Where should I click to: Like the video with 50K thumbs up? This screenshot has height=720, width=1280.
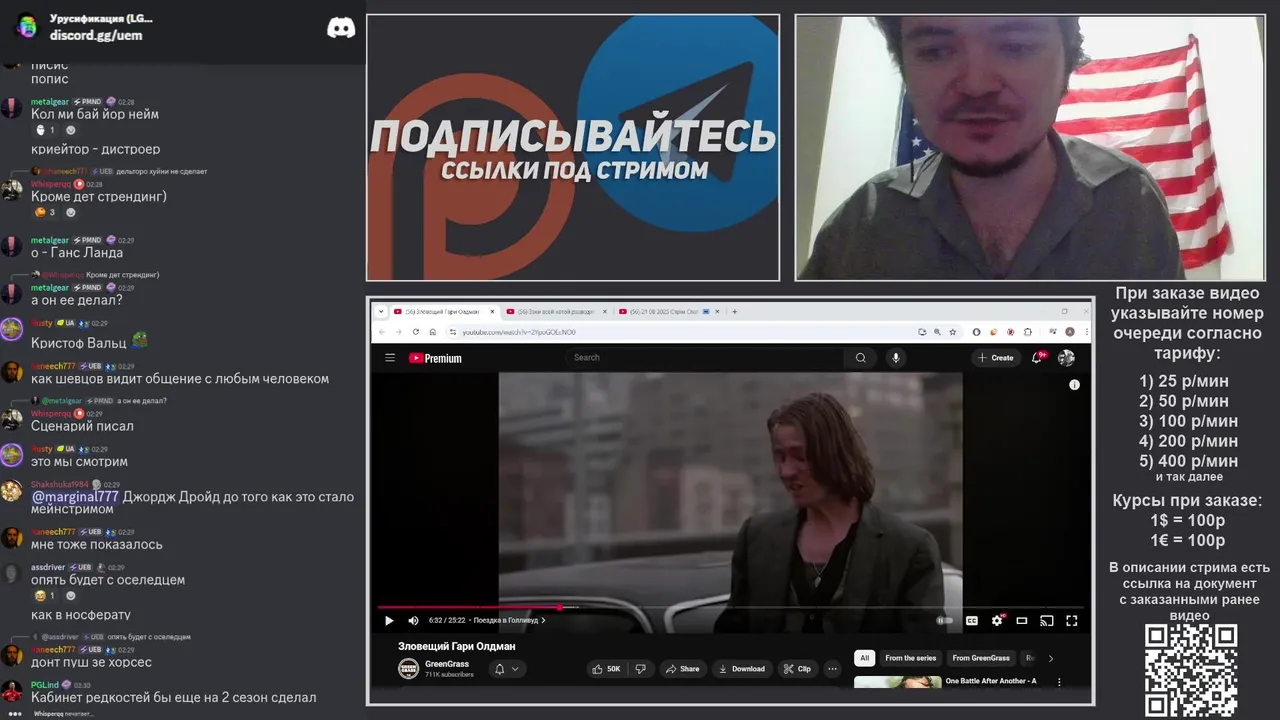tap(607, 669)
